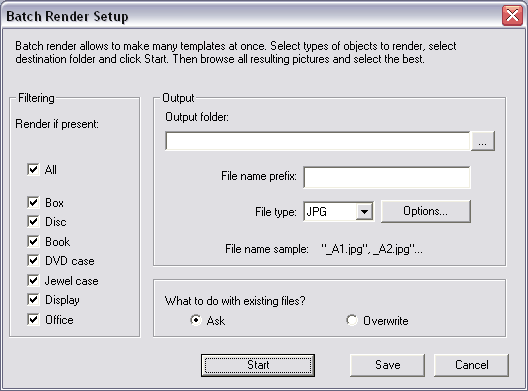
Task: Close the Batch Render Setup window
Action: click(x=512, y=15)
